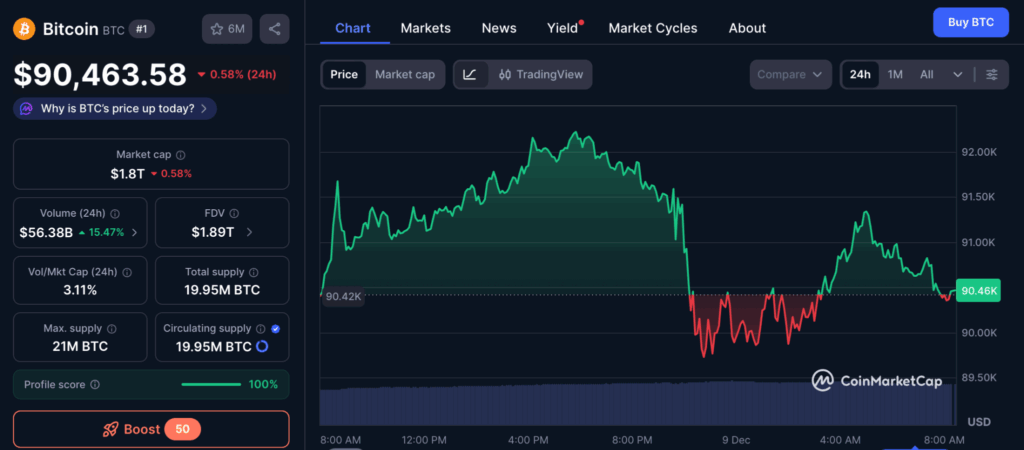Click the Market cap info icon
This screenshot has width=1024, height=450.
point(180,155)
